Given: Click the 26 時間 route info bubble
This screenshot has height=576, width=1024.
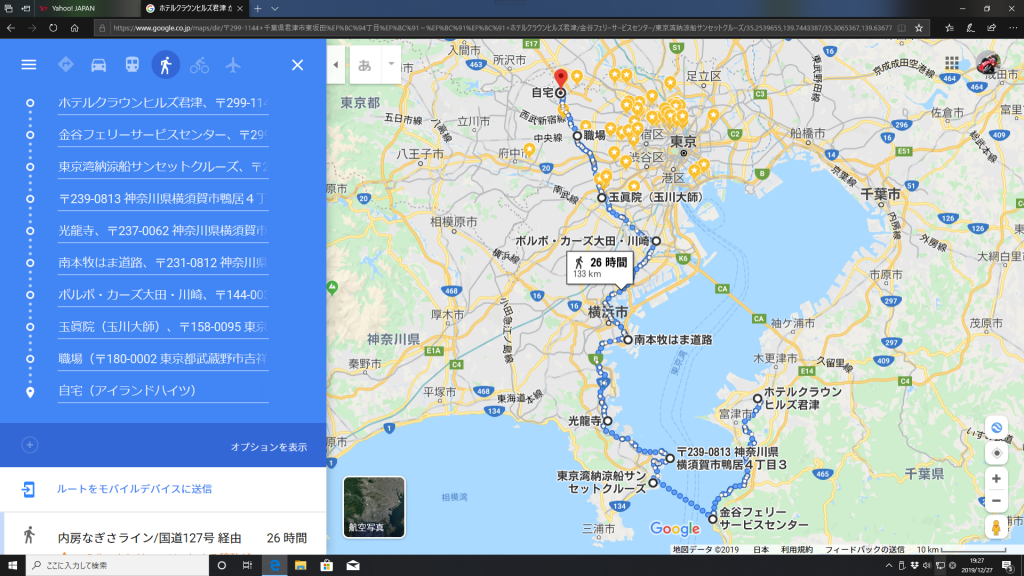Looking at the screenshot, I should pyautogui.click(x=600, y=267).
